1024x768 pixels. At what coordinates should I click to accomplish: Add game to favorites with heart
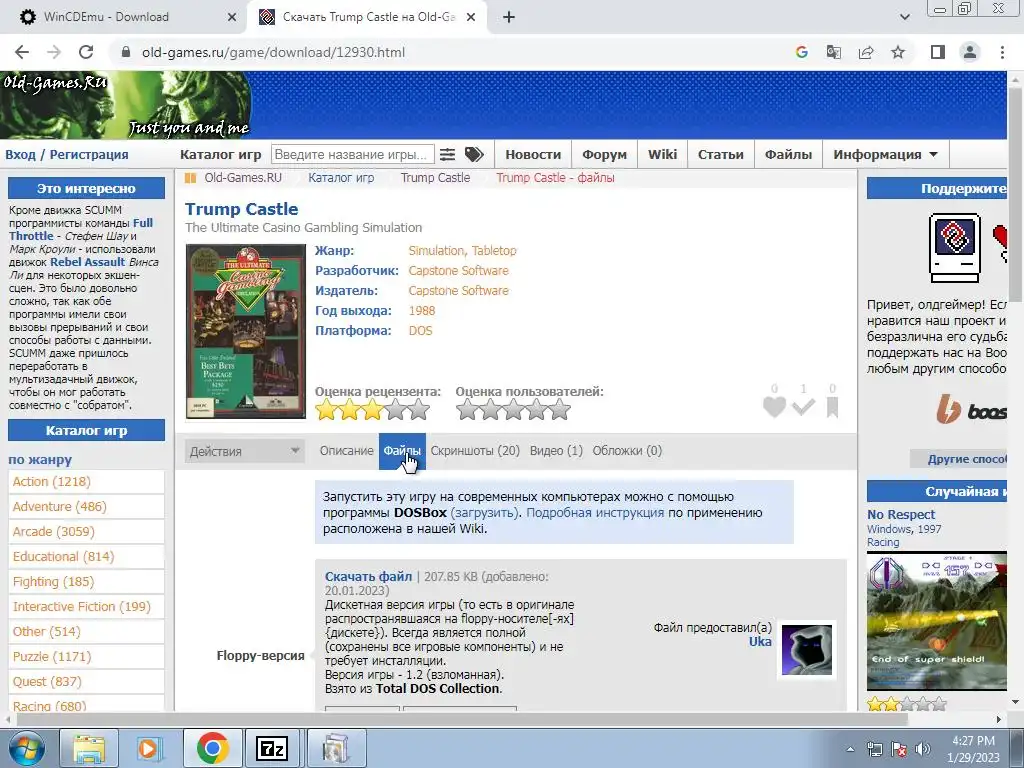pyautogui.click(x=775, y=407)
